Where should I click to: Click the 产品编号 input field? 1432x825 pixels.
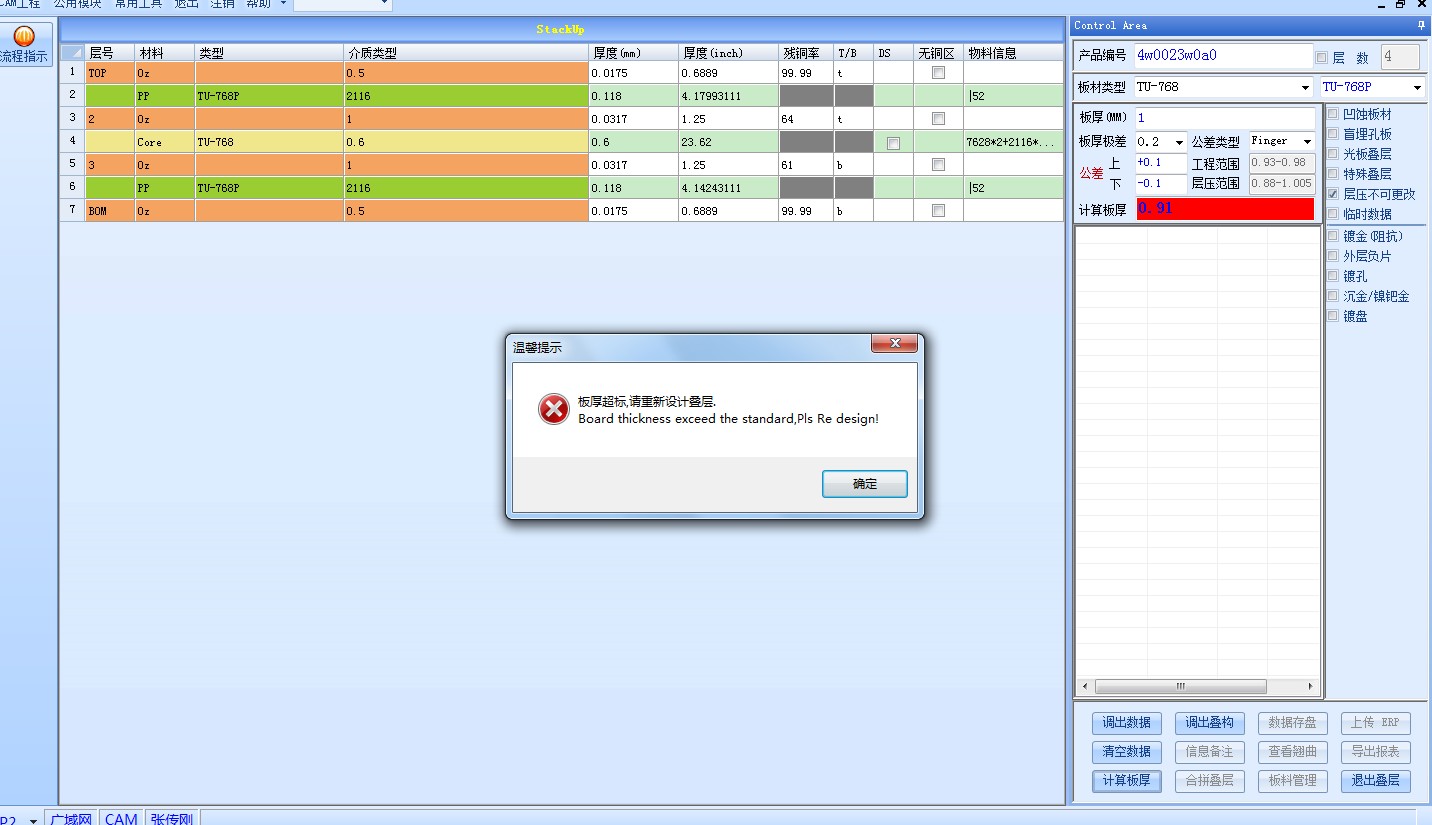point(1223,55)
